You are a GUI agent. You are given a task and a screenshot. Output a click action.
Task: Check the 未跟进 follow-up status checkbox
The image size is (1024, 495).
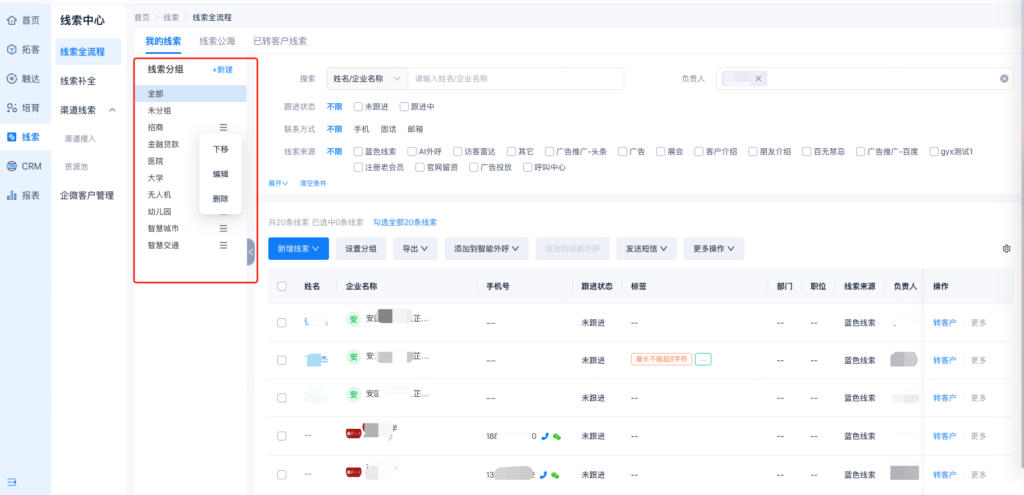pos(358,106)
